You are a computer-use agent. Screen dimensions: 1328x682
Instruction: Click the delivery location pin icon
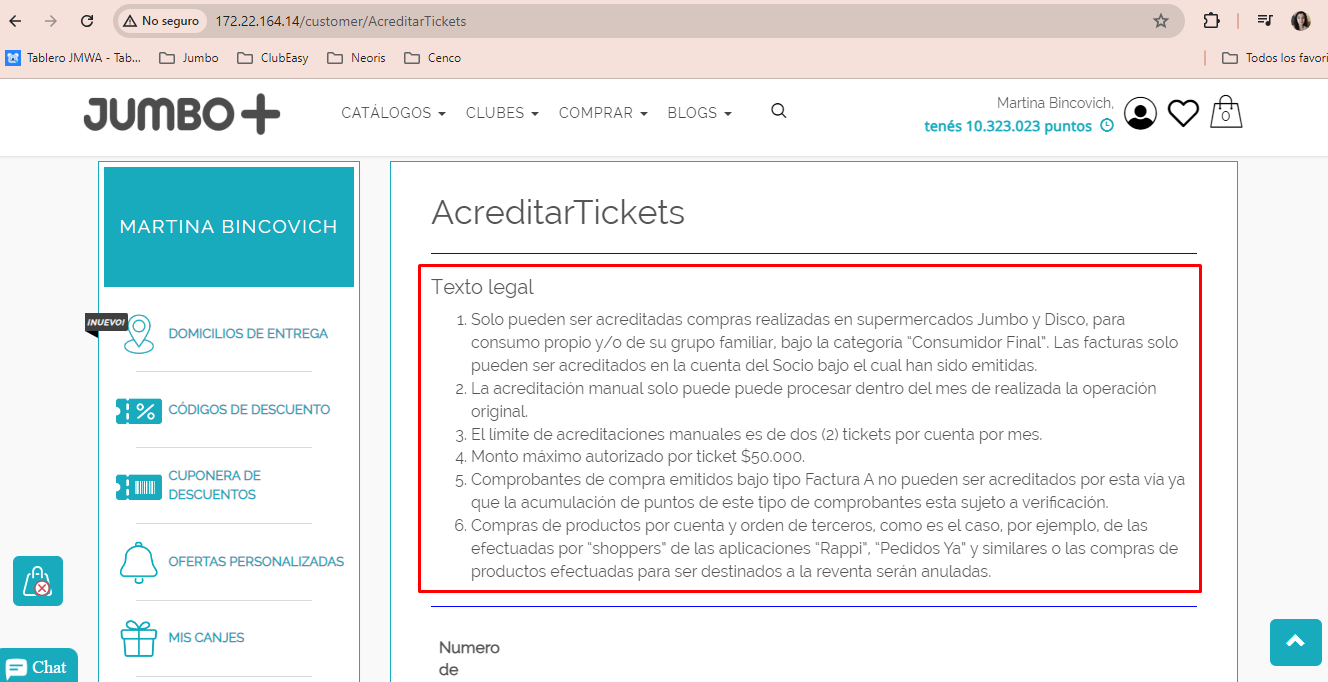coord(138,334)
